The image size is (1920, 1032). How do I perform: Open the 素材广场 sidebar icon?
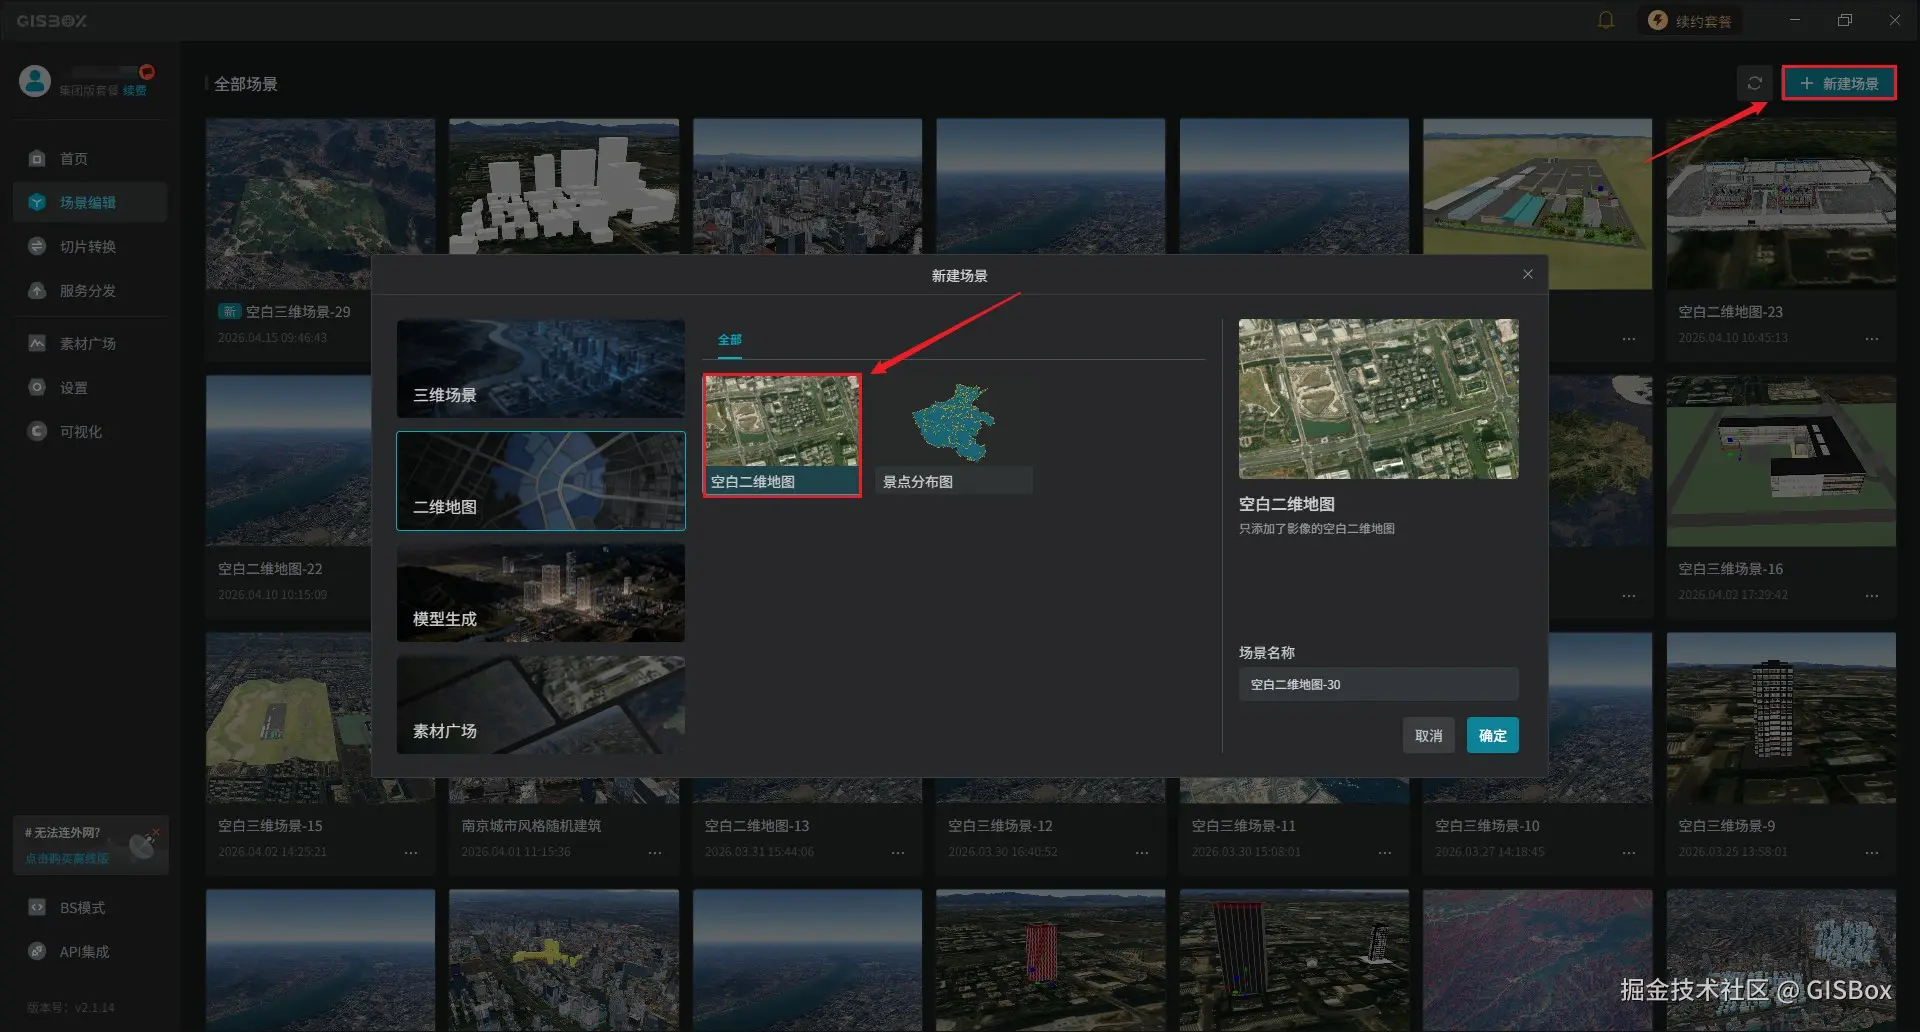(37, 343)
